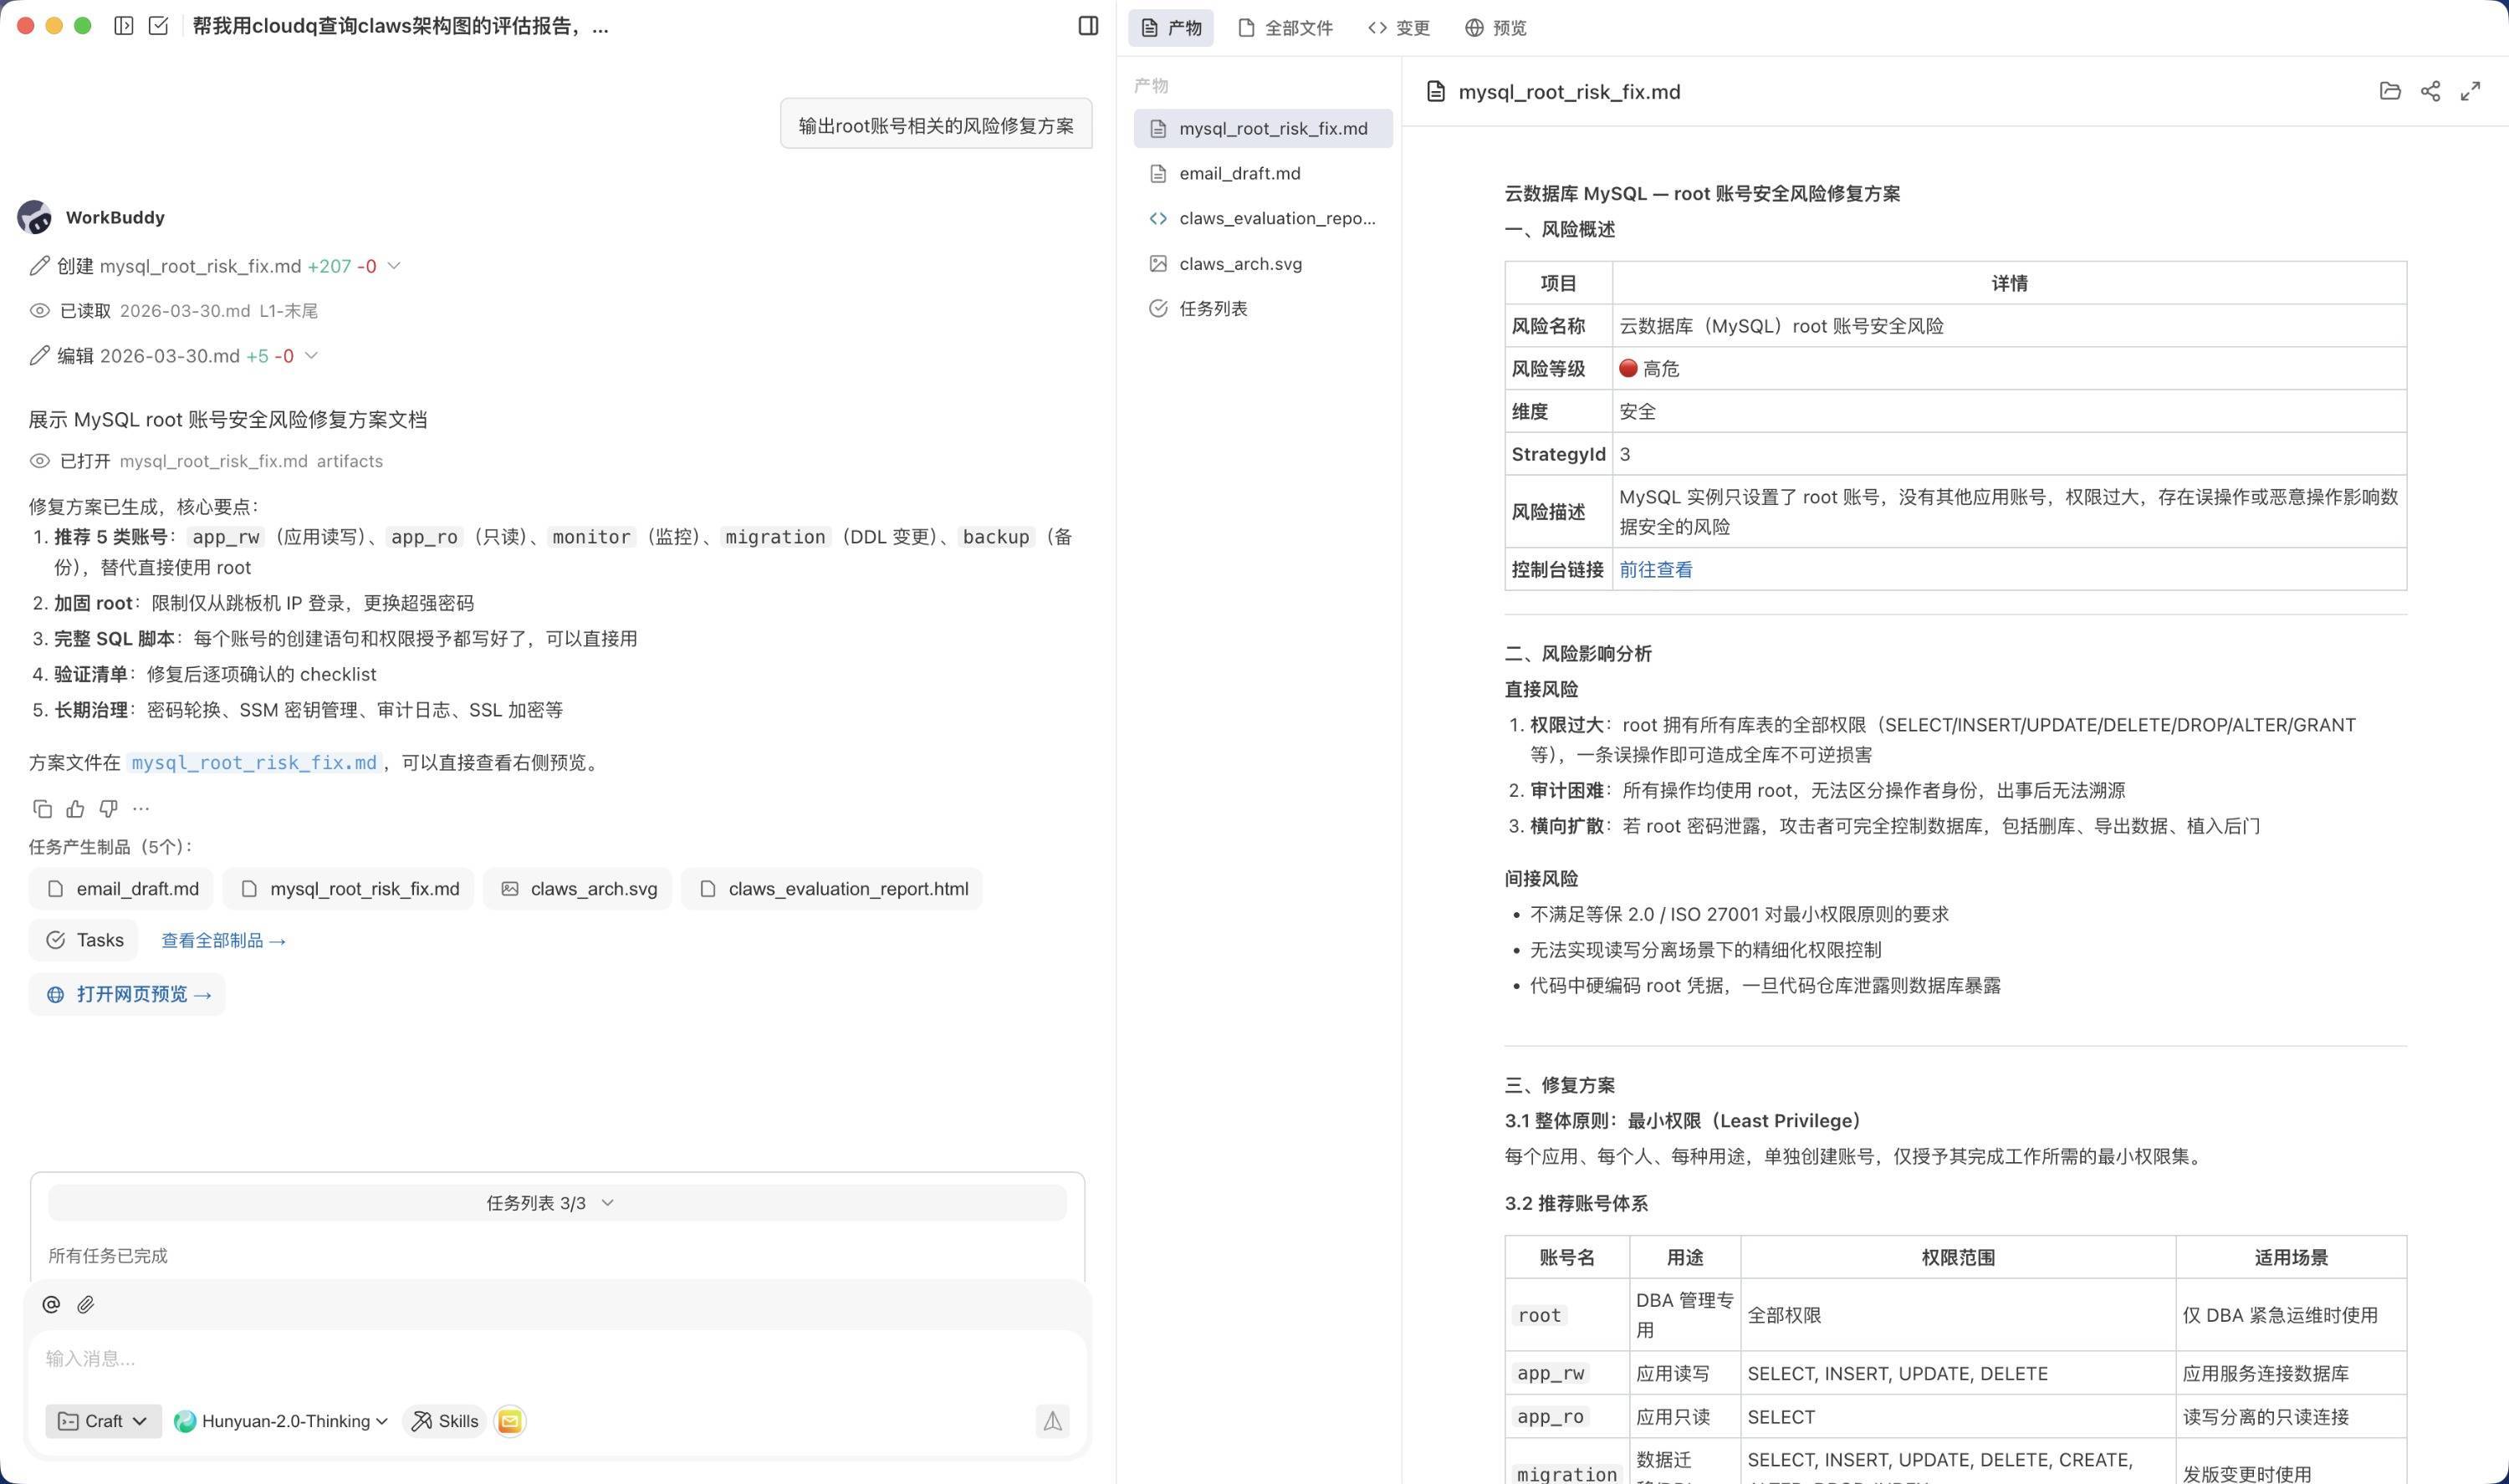This screenshot has height=1484, width=2509.
Task: Open containing folder icon in preview header
Action: (x=2389, y=91)
